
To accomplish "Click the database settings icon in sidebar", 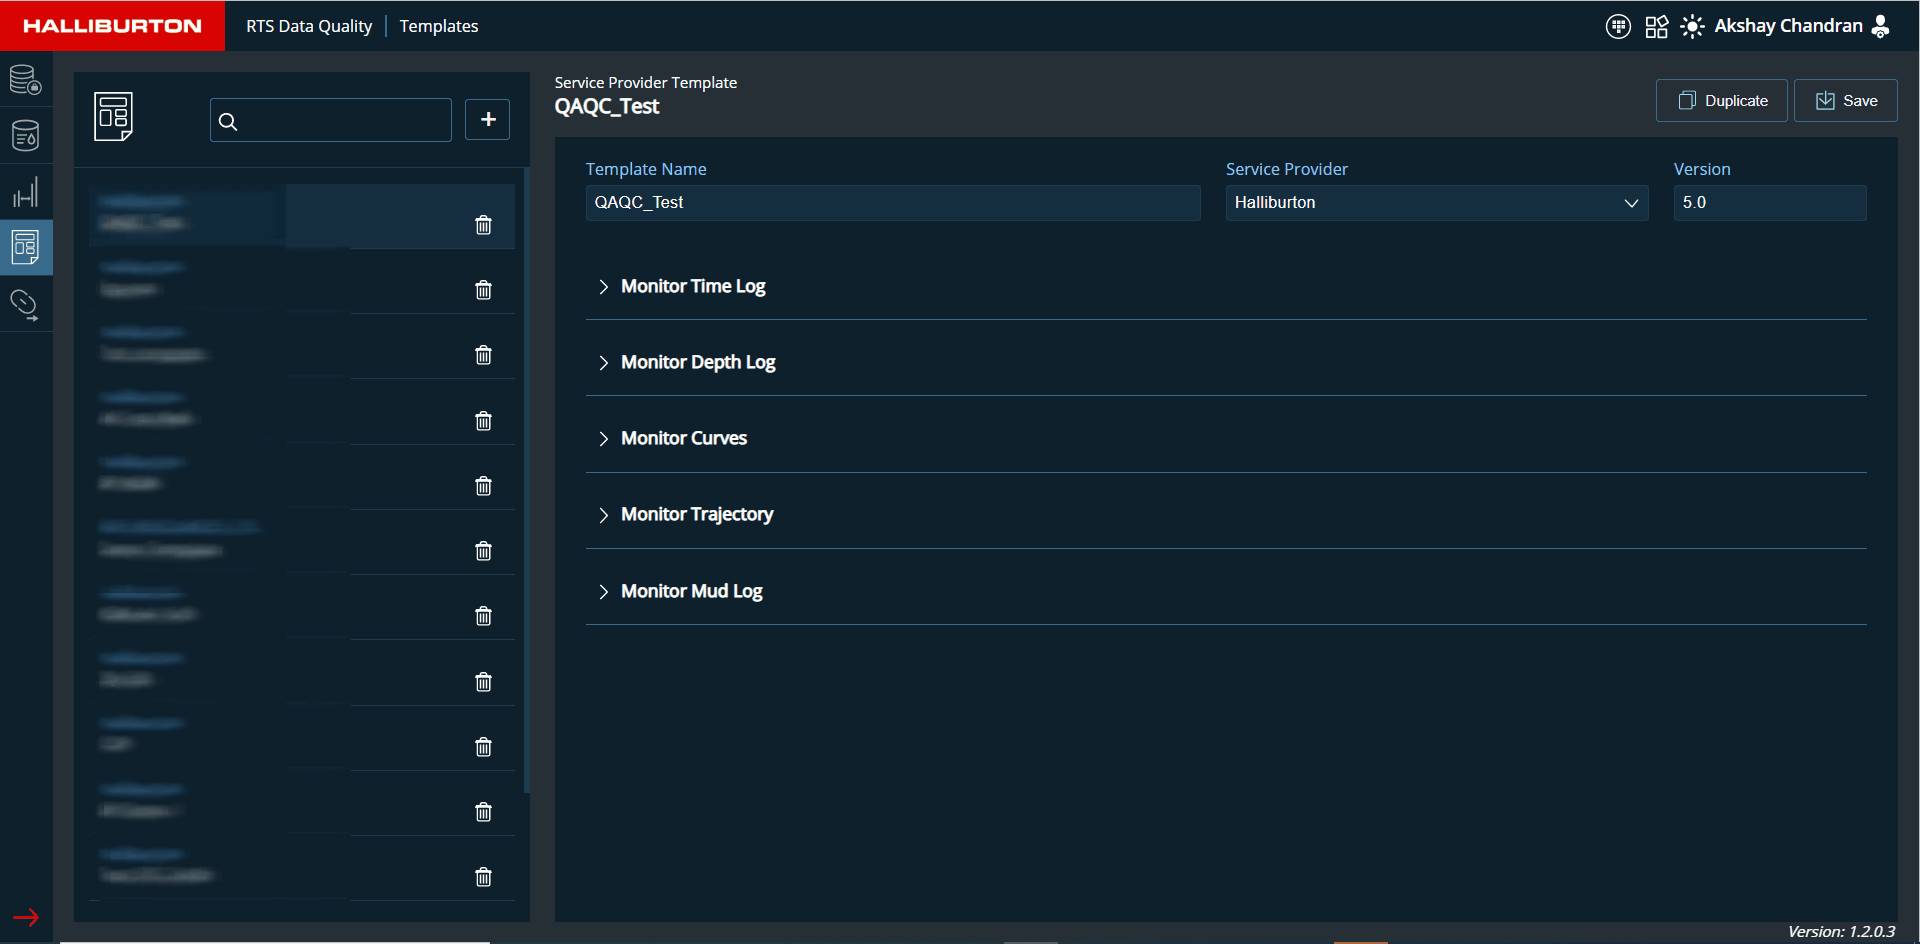I will (25, 80).
